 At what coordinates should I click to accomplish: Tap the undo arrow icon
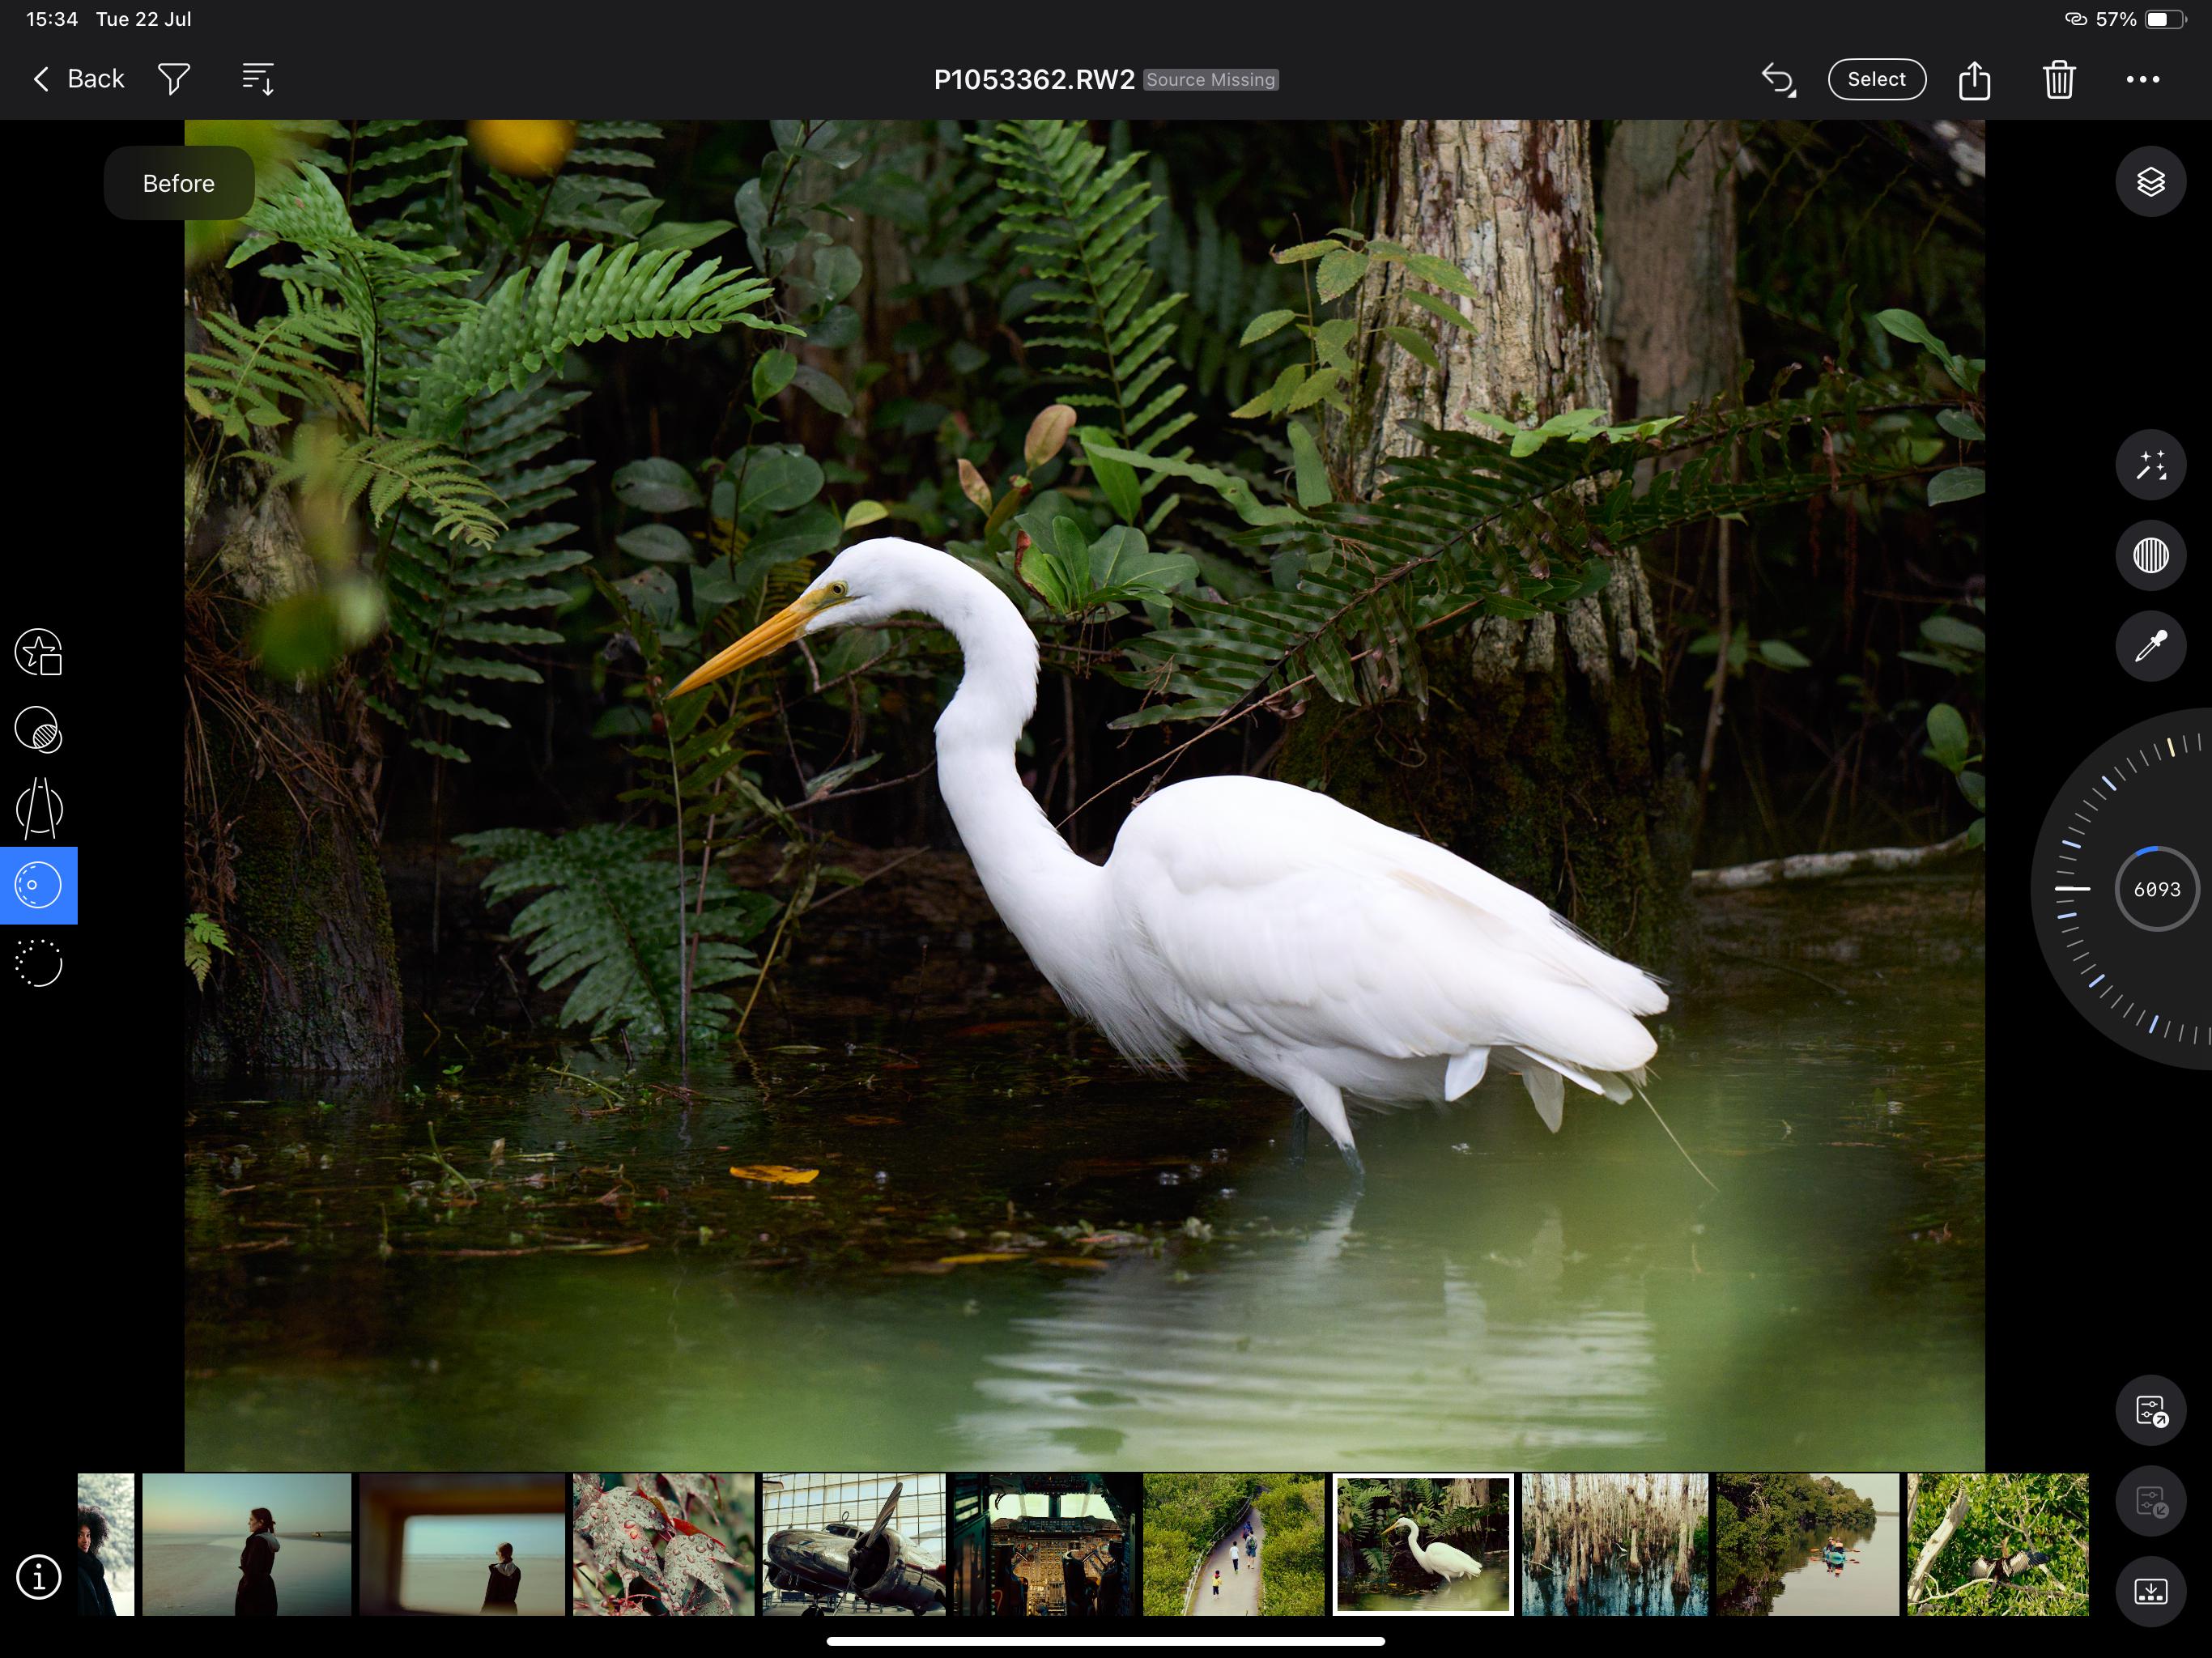[x=1778, y=79]
